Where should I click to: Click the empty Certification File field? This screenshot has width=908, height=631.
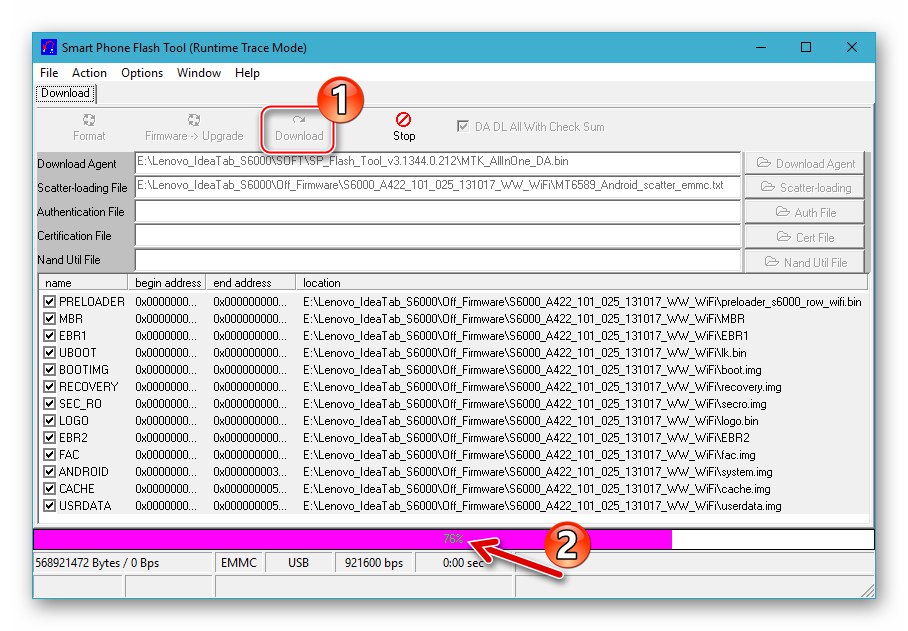coord(438,236)
